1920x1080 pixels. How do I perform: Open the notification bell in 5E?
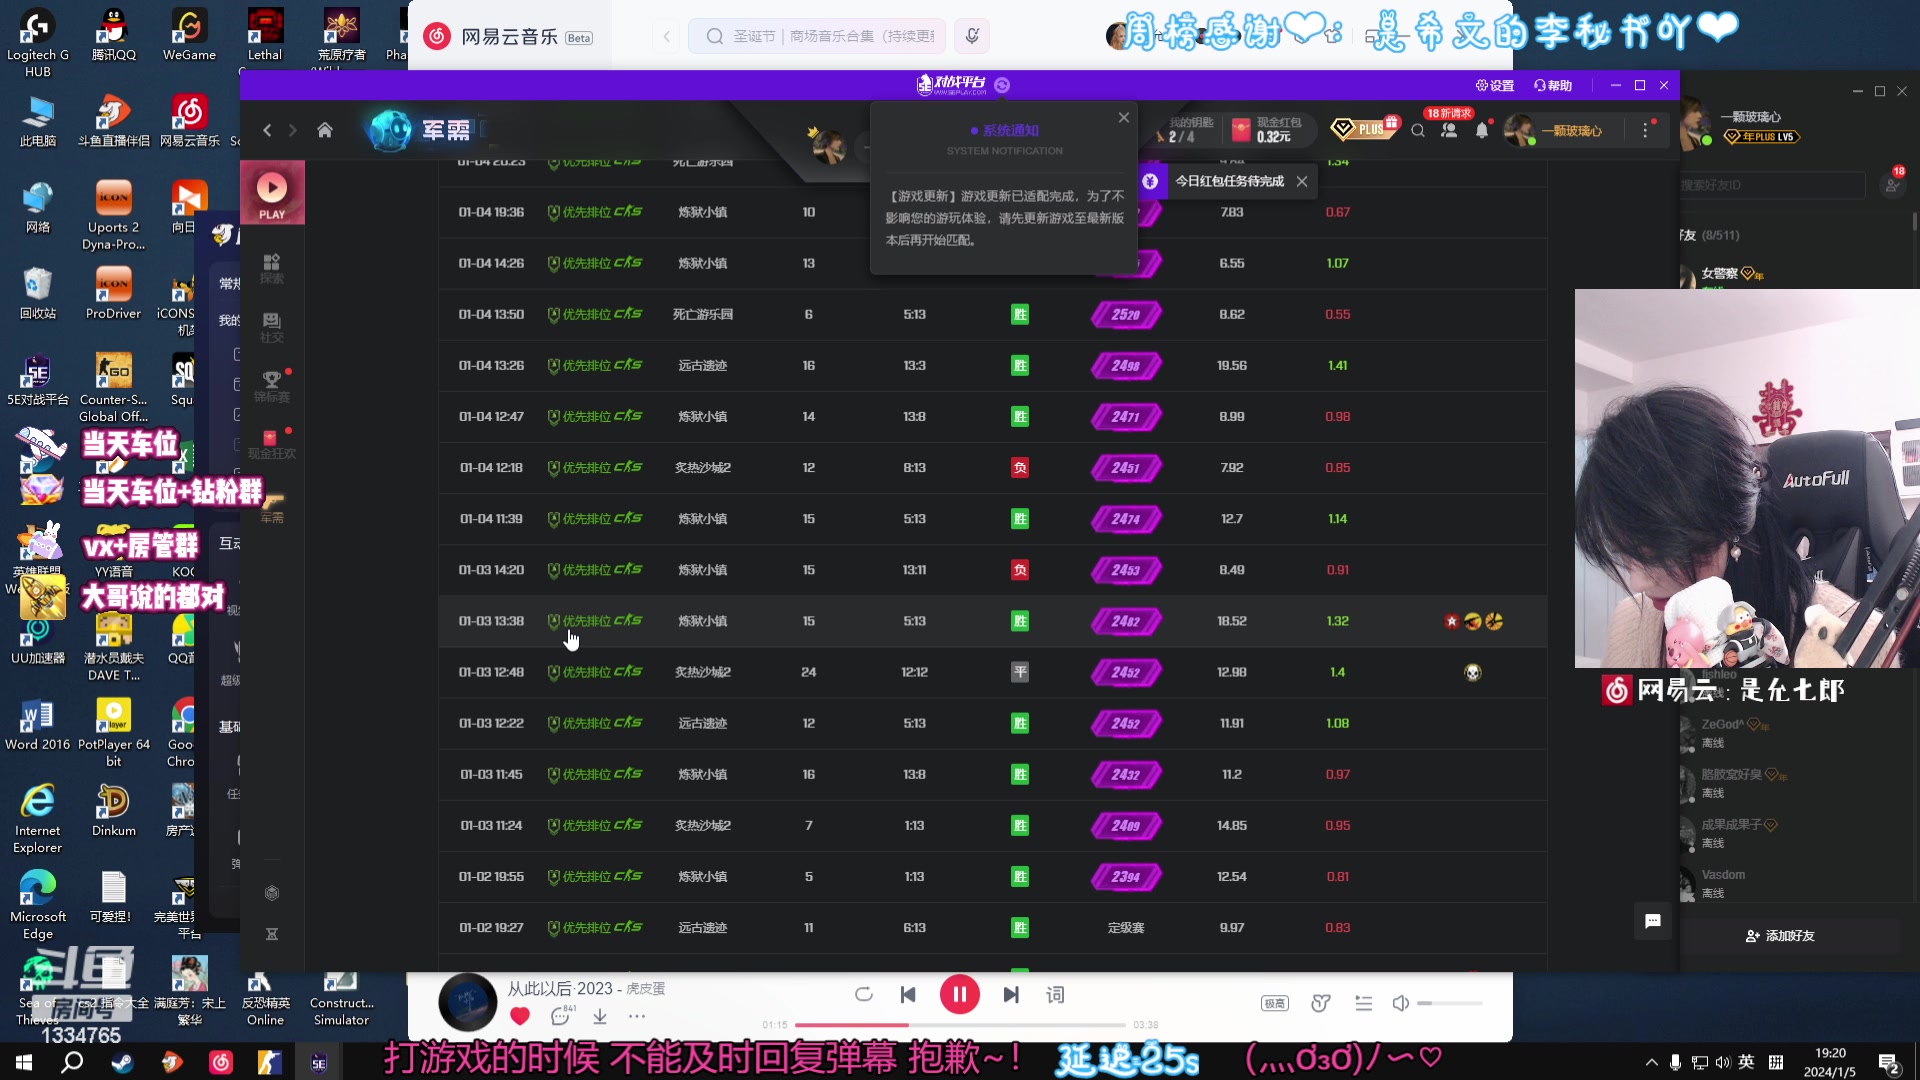(1482, 130)
